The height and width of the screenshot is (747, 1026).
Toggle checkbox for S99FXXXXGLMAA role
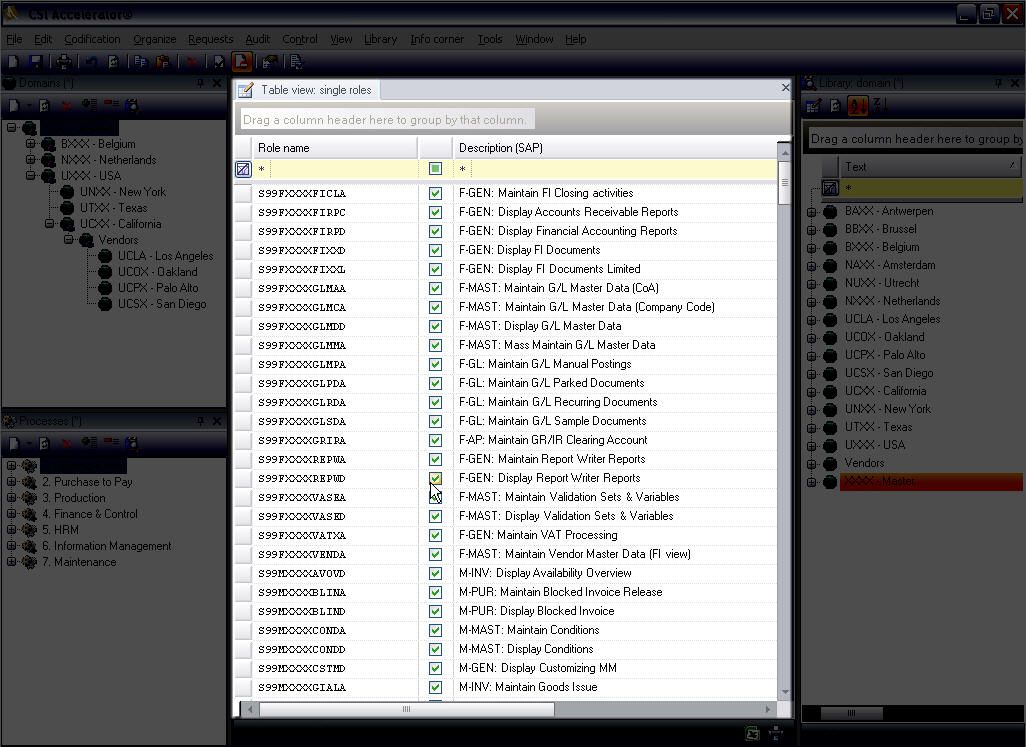(435, 288)
